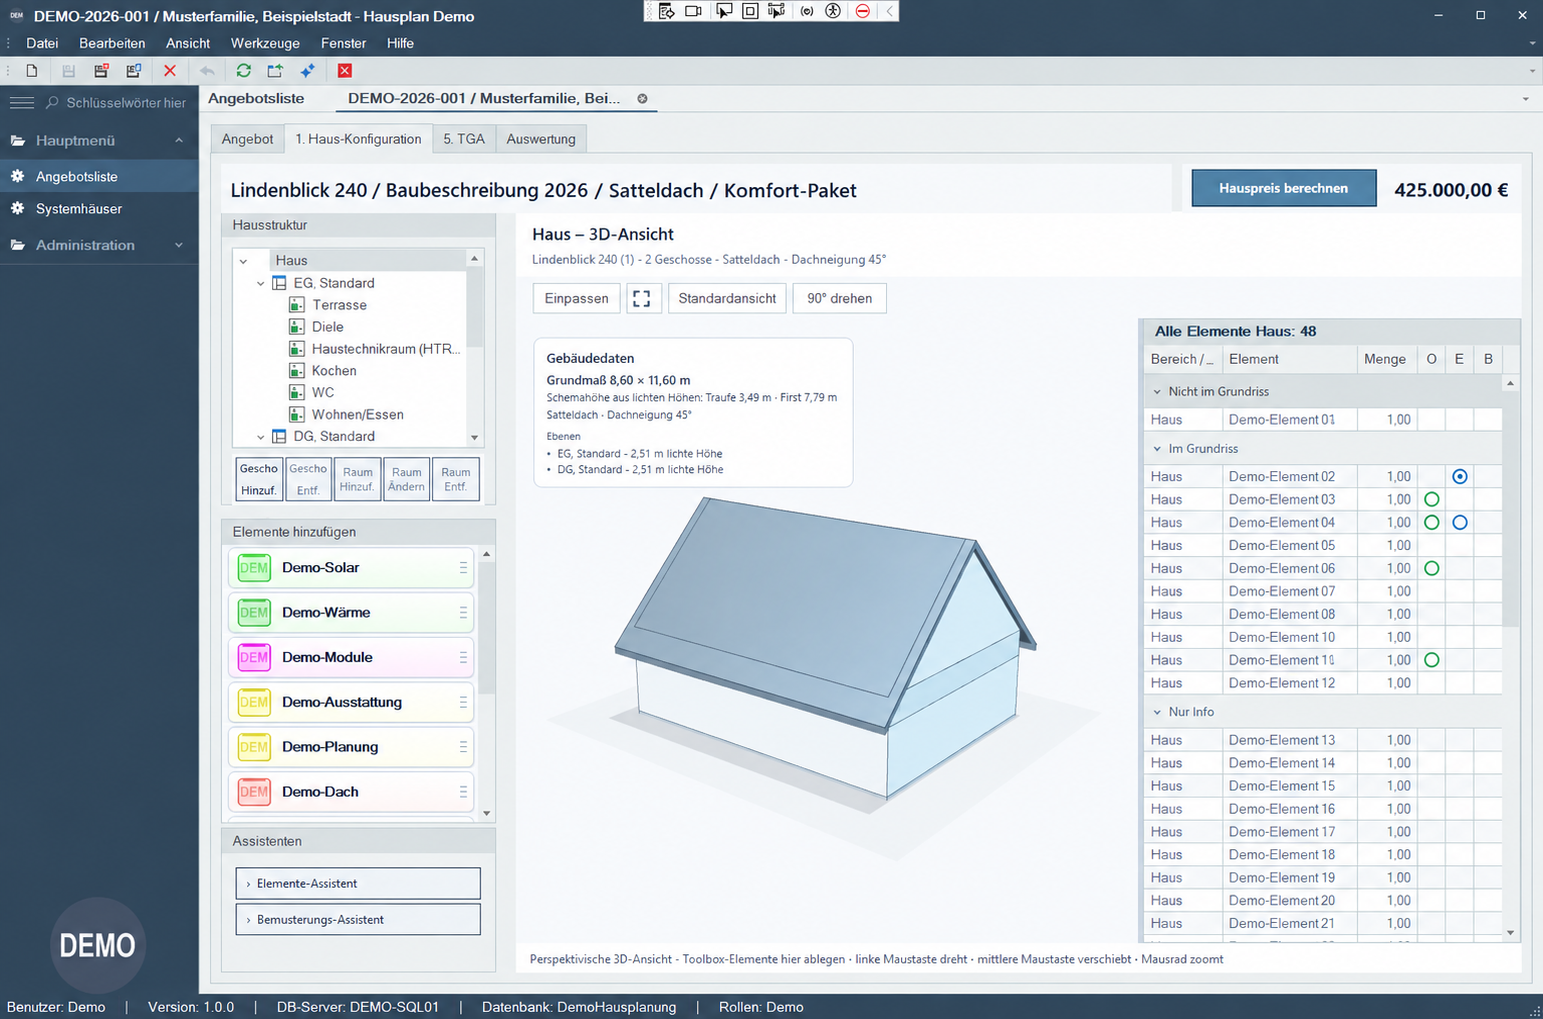Click the camera record icon in top bar
This screenshot has height=1019, width=1543.
point(693,11)
